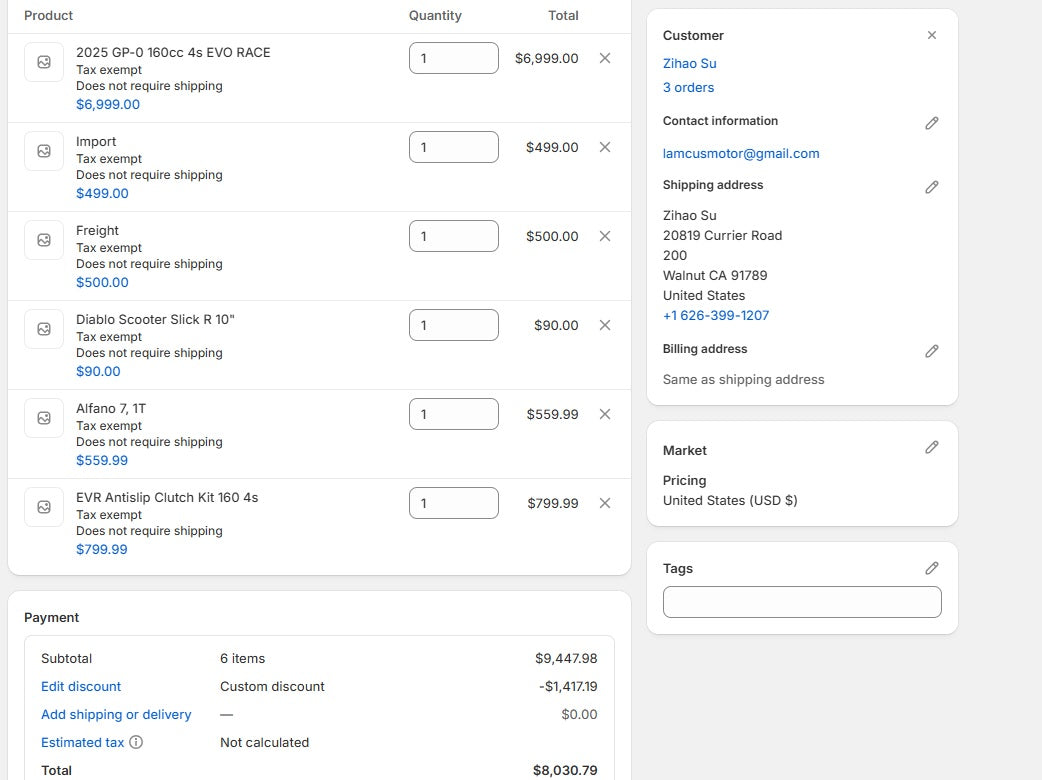Select the product name 2025 GP-0 160cc 4s EVO RACE
Viewport: 1042px width, 780px height.
point(173,52)
